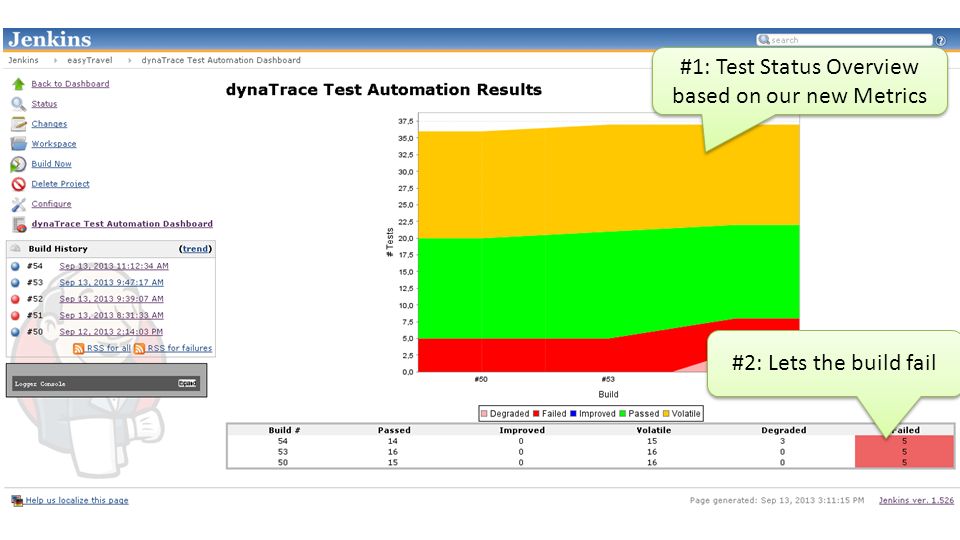This screenshot has height=540, width=960.
Task: Expand the arrow after the easyTravel breadcrumb
Action: [x=129, y=61]
